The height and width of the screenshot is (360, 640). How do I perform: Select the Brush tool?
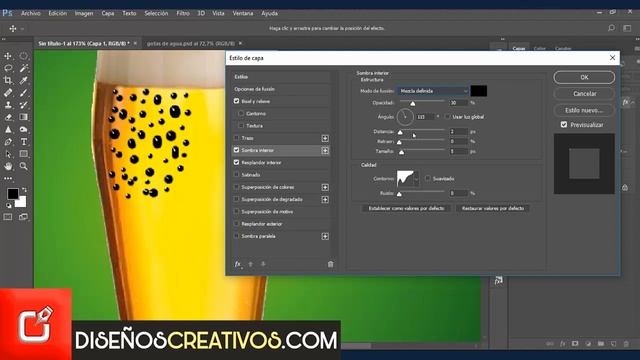(24, 93)
